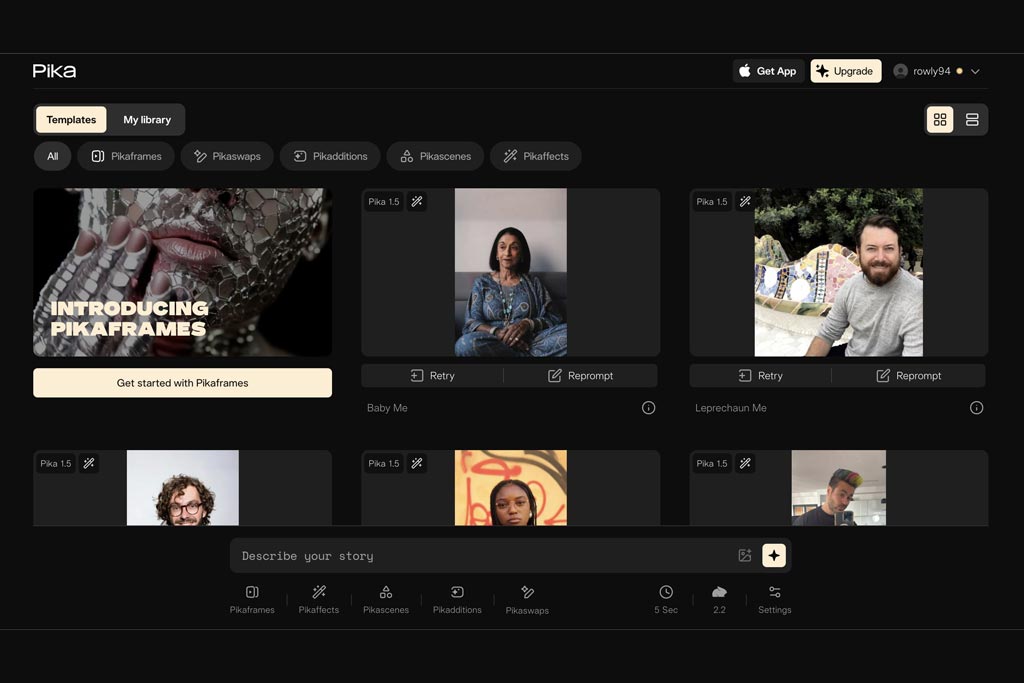Image resolution: width=1024 pixels, height=683 pixels.
Task: Show info for Baby Me template
Action: [648, 408]
